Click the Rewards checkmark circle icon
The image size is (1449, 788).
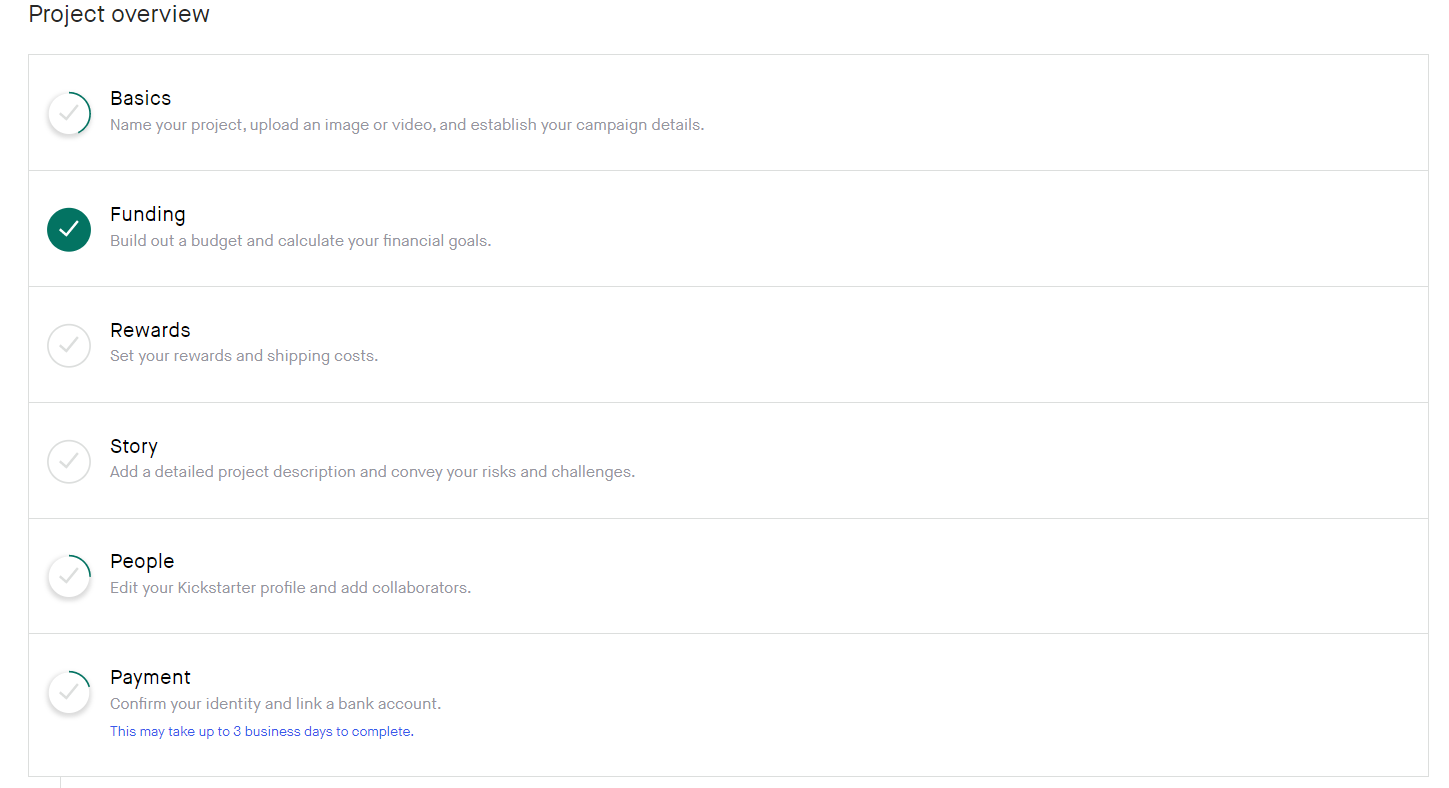pyautogui.click(x=69, y=345)
